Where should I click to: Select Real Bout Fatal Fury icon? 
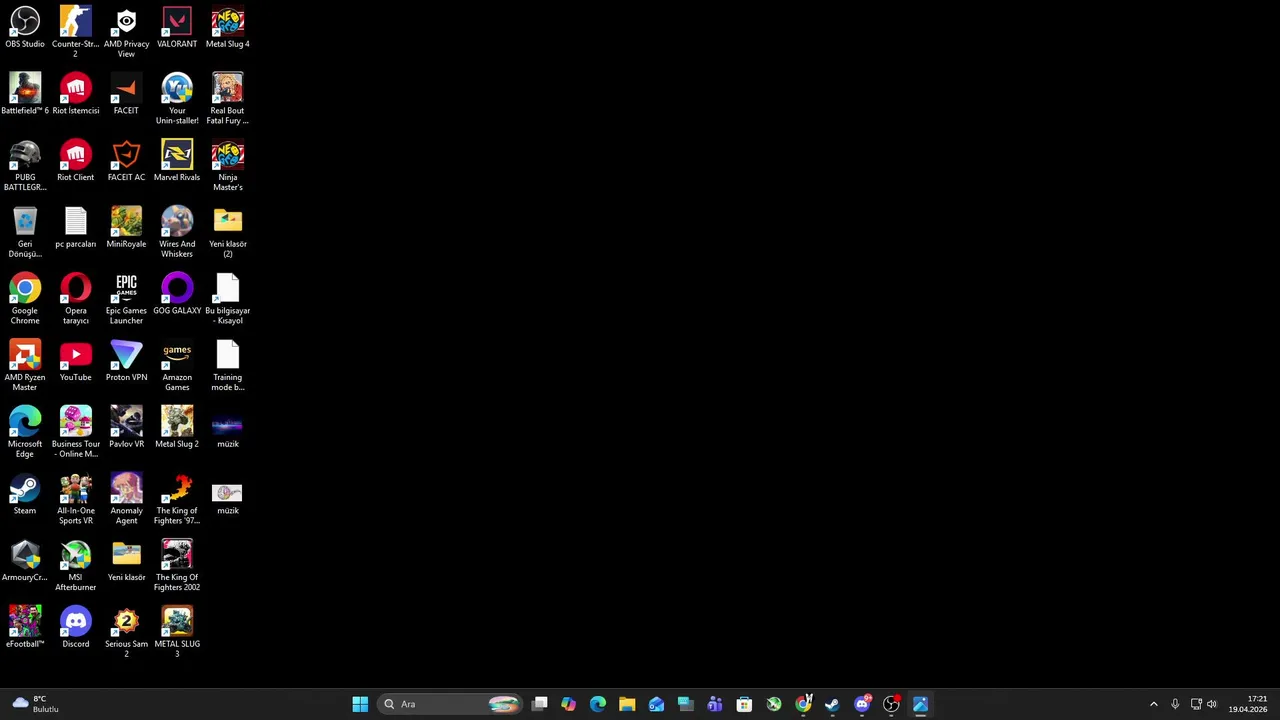point(227,98)
